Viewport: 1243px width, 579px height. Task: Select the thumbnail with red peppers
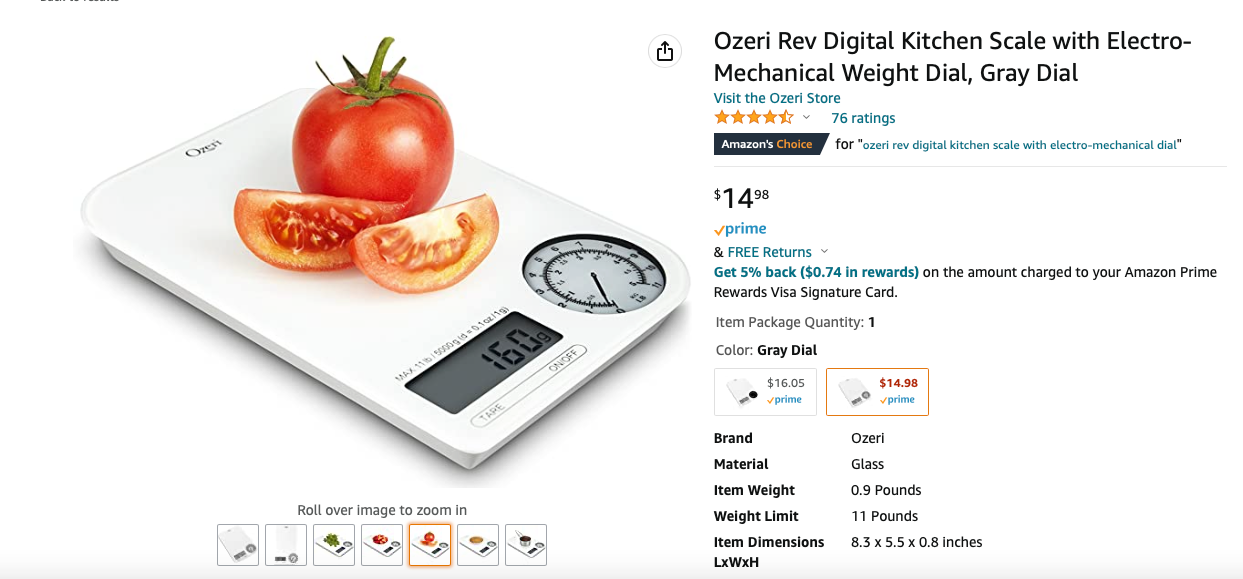click(x=382, y=545)
